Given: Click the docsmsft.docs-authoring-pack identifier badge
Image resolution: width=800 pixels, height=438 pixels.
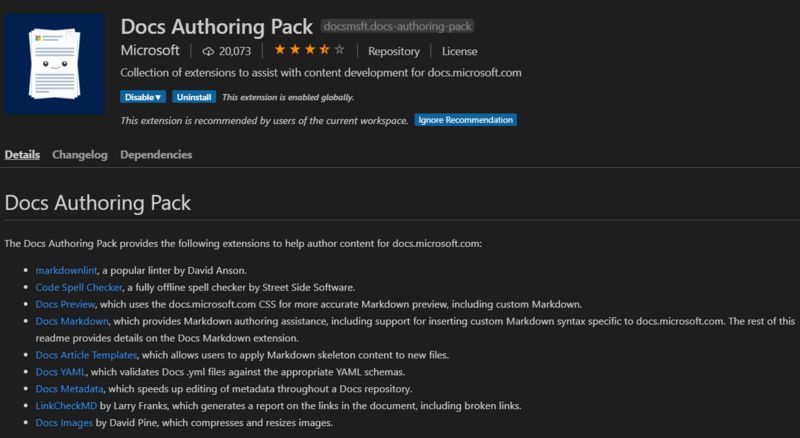Looking at the screenshot, I should tap(399, 26).
